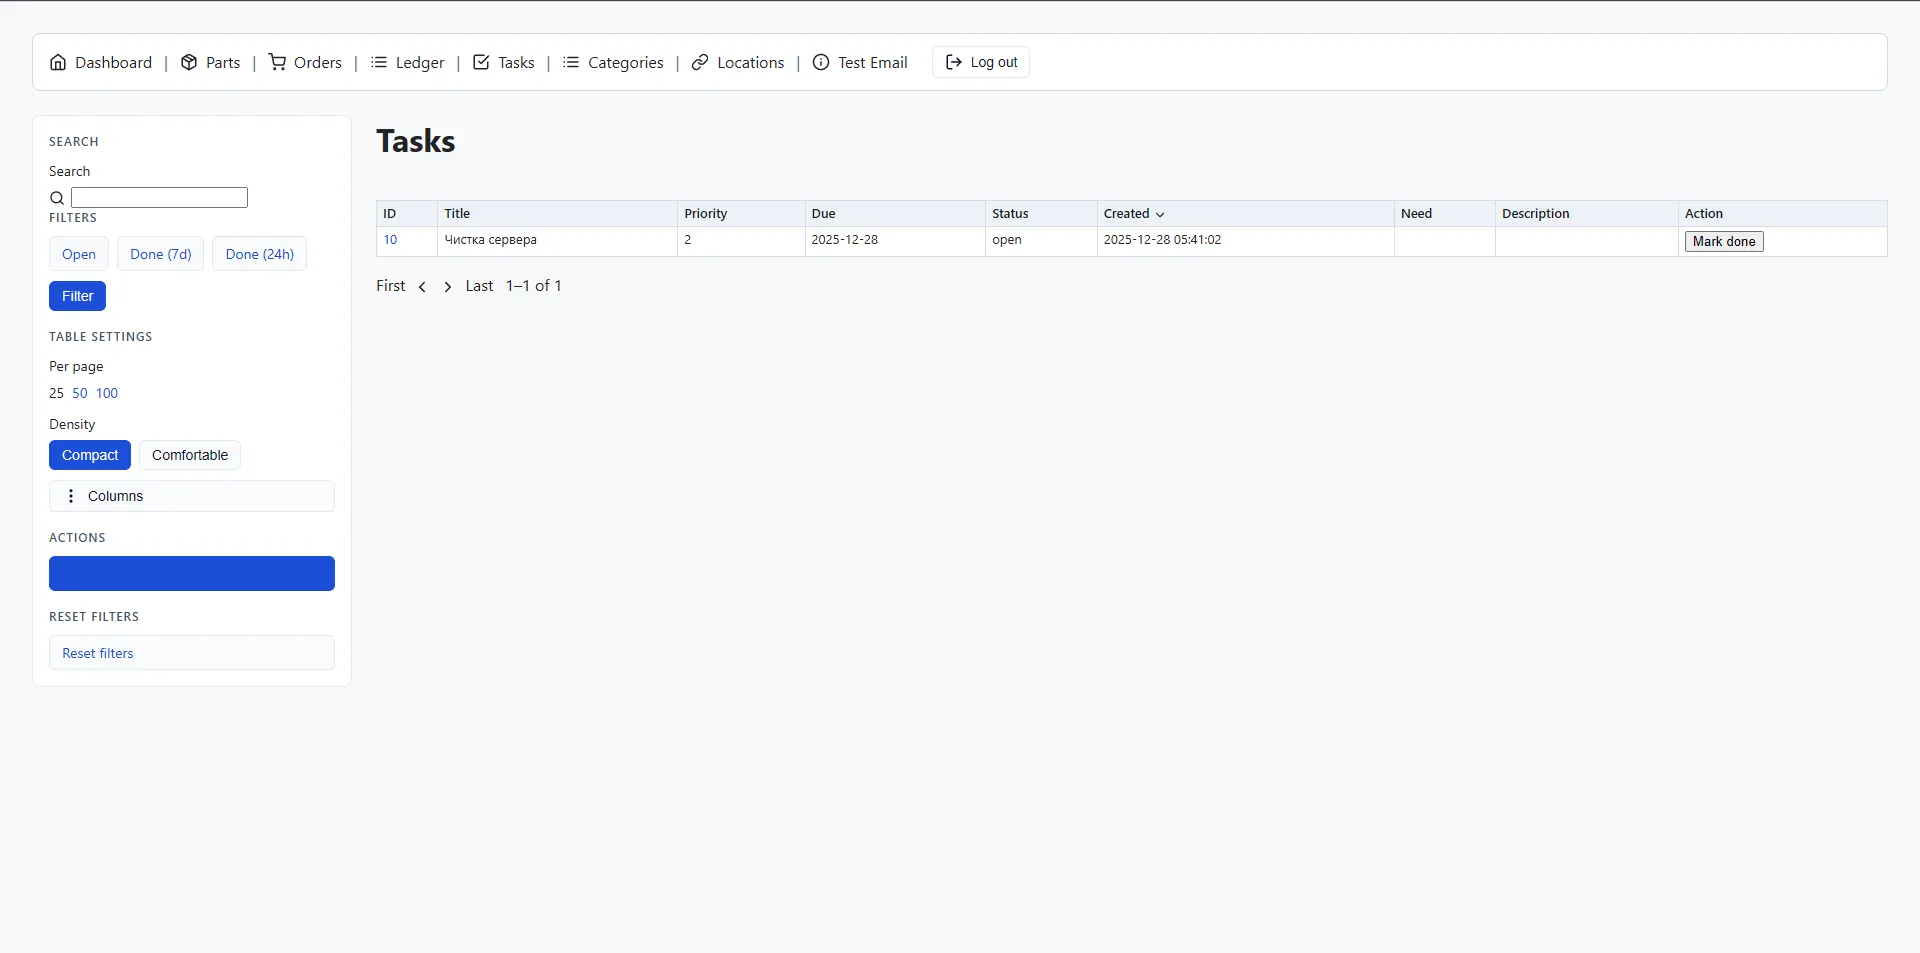This screenshot has height=953, width=1920.
Task: Click the Tasks page heading
Action: (416, 141)
